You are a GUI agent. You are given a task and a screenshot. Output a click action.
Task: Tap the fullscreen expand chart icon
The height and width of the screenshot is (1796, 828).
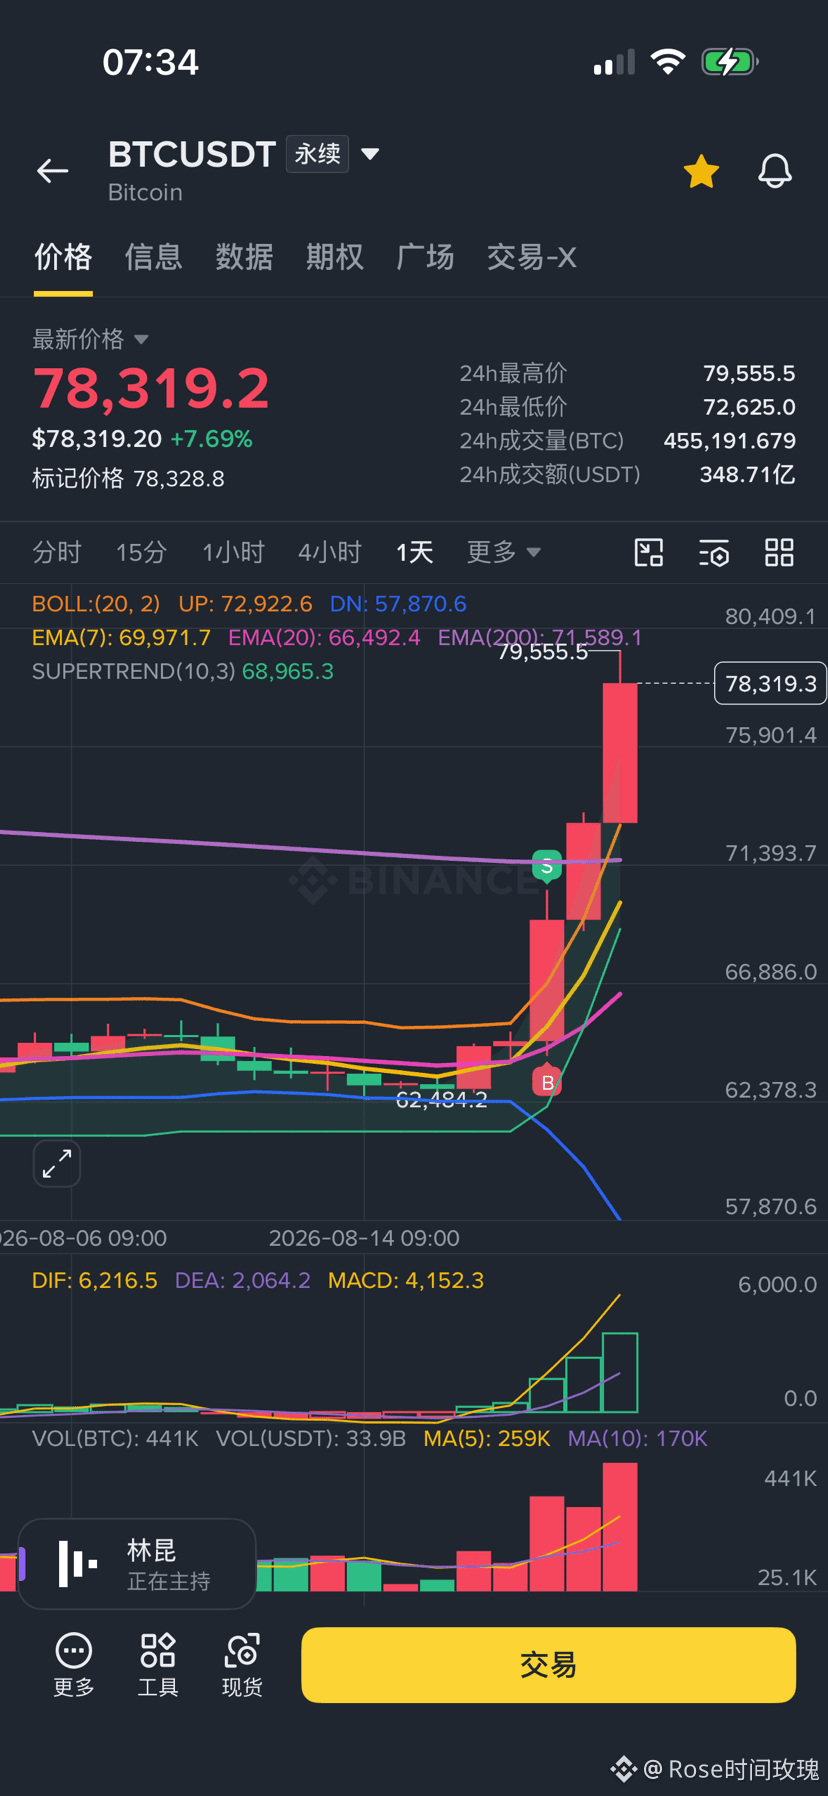[57, 1163]
